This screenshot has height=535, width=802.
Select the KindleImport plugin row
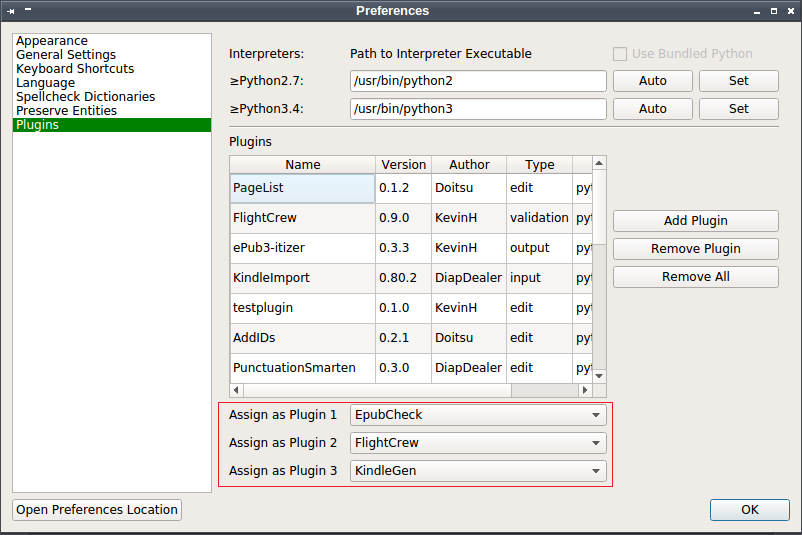[288, 278]
